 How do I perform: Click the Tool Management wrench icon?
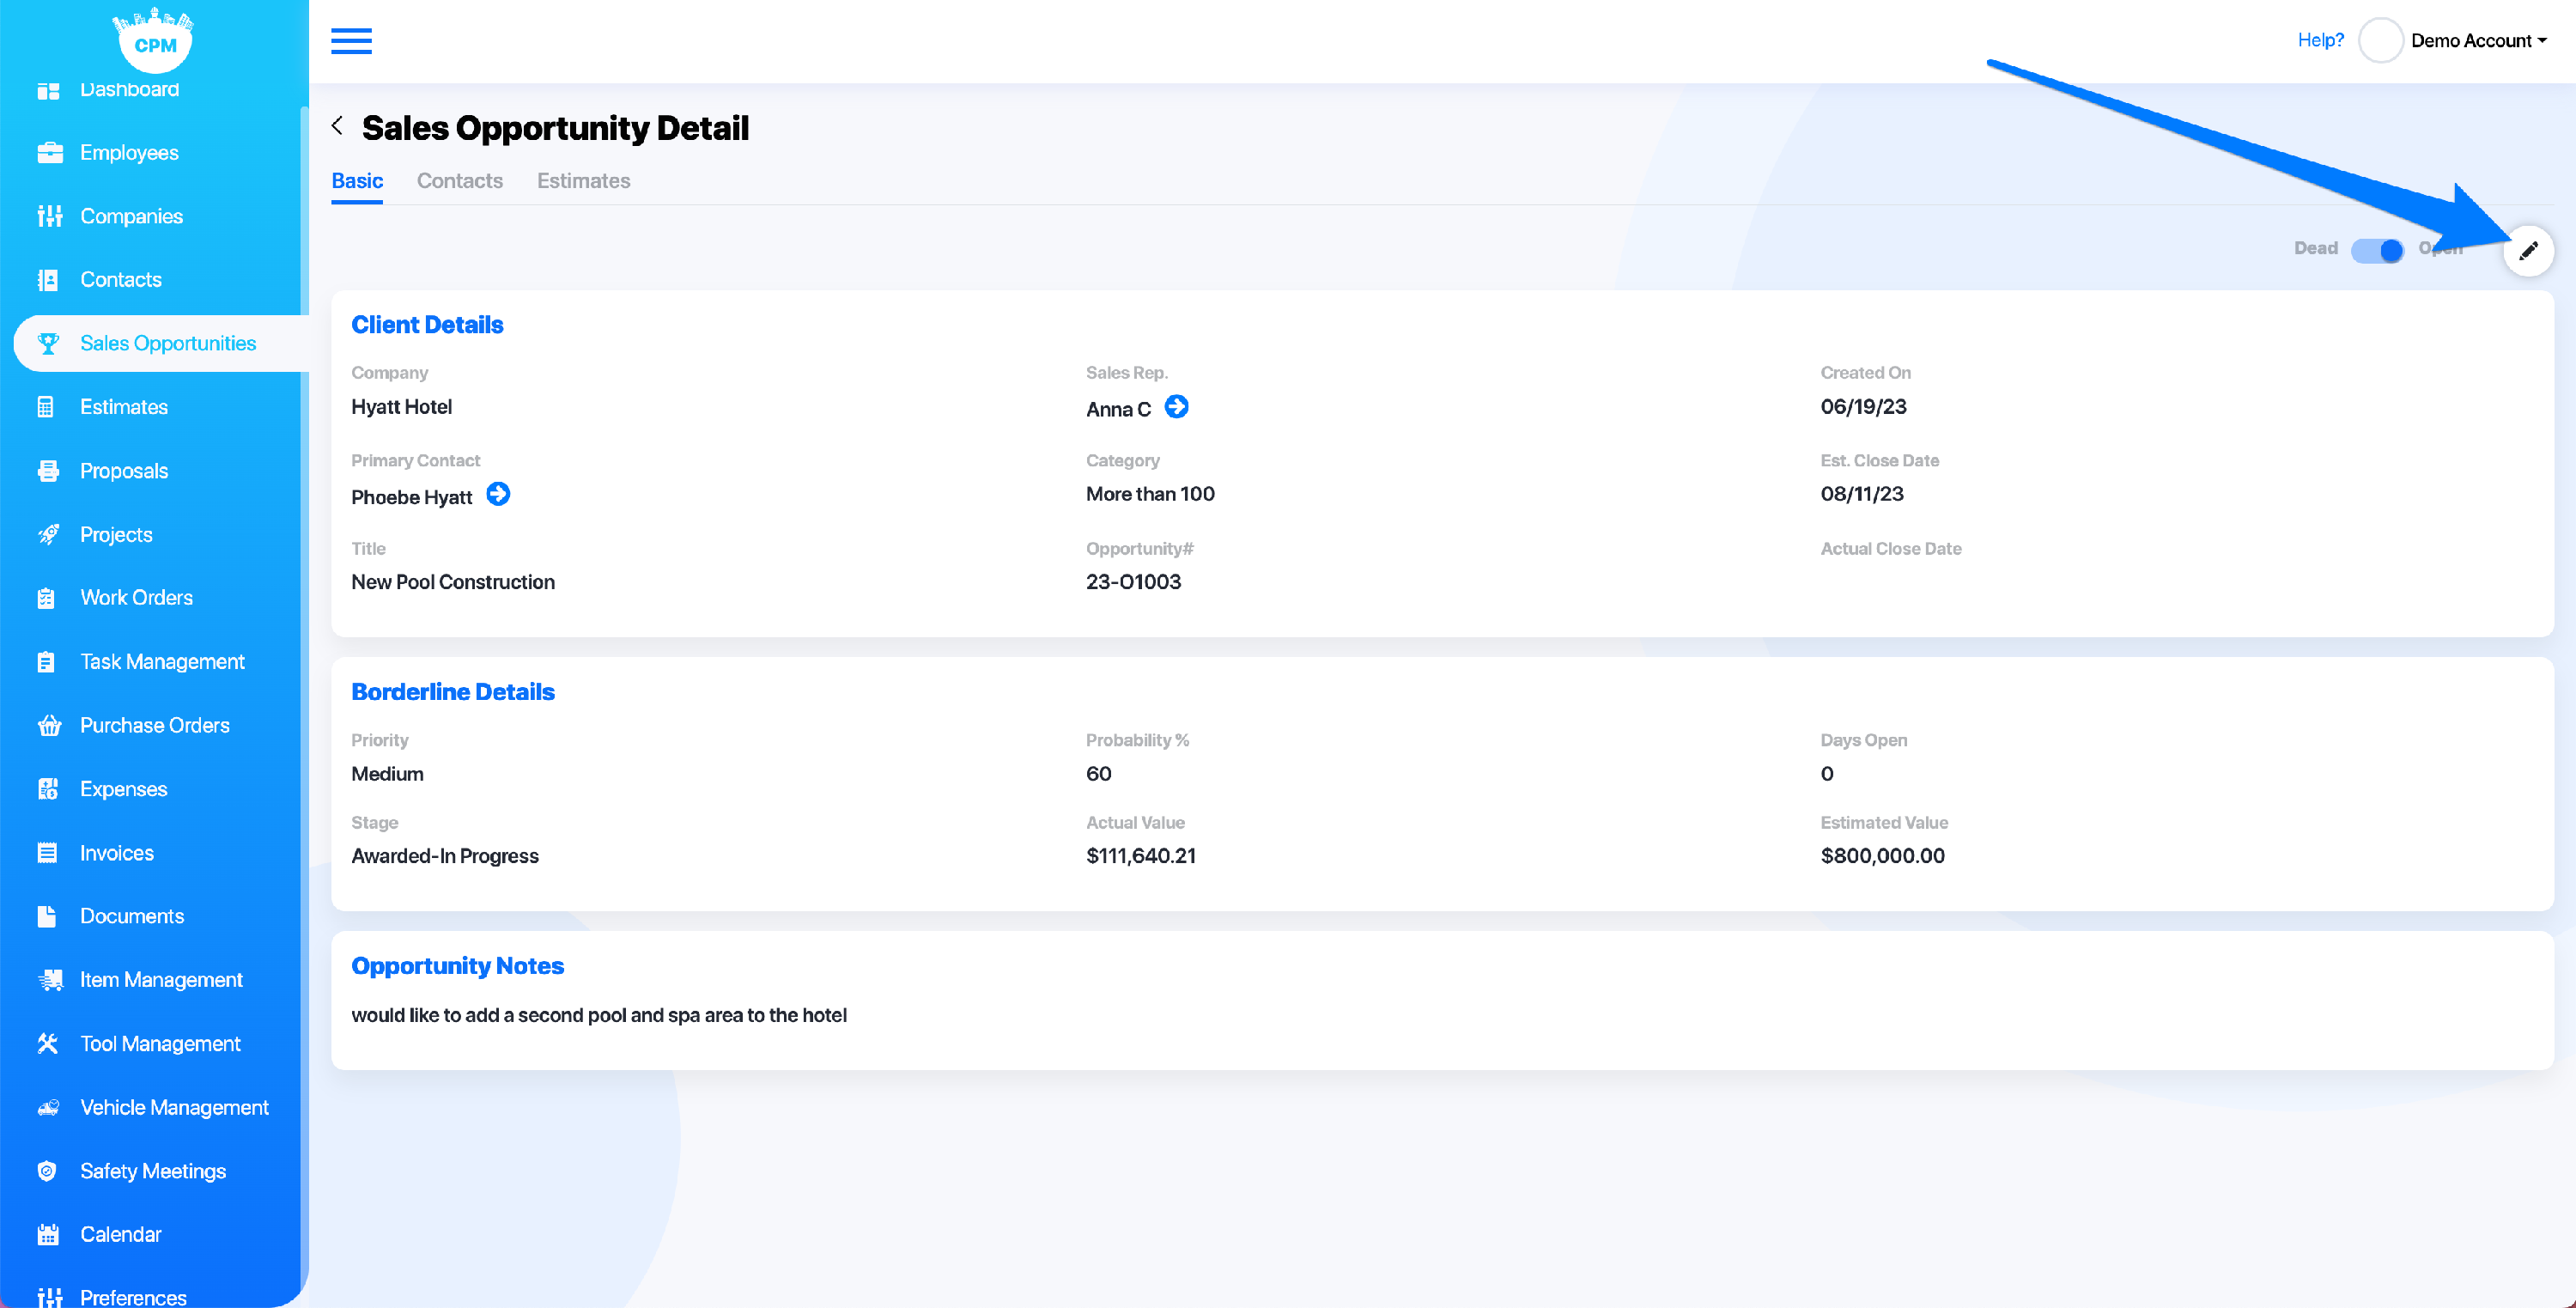pyautogui.click(x=47, y=1044)
